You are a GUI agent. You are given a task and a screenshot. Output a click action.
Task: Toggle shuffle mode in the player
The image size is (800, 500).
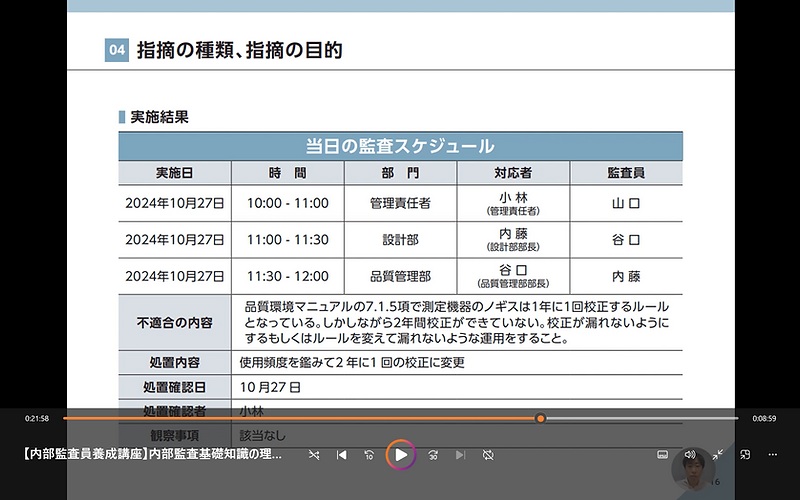314,455
